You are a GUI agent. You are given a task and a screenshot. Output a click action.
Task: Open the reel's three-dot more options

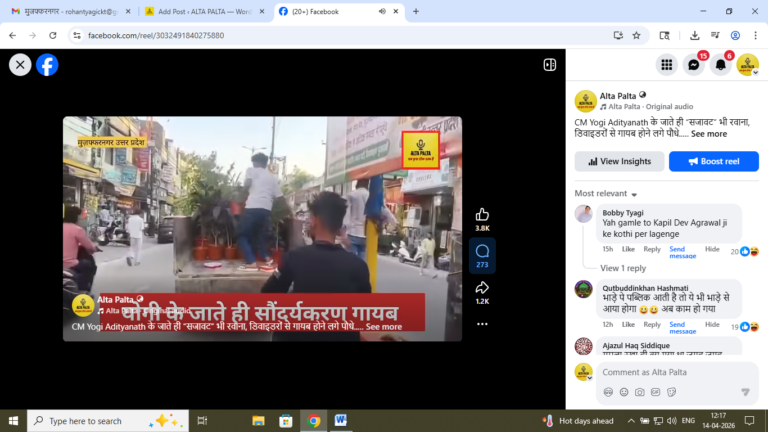tap(482, 324)
